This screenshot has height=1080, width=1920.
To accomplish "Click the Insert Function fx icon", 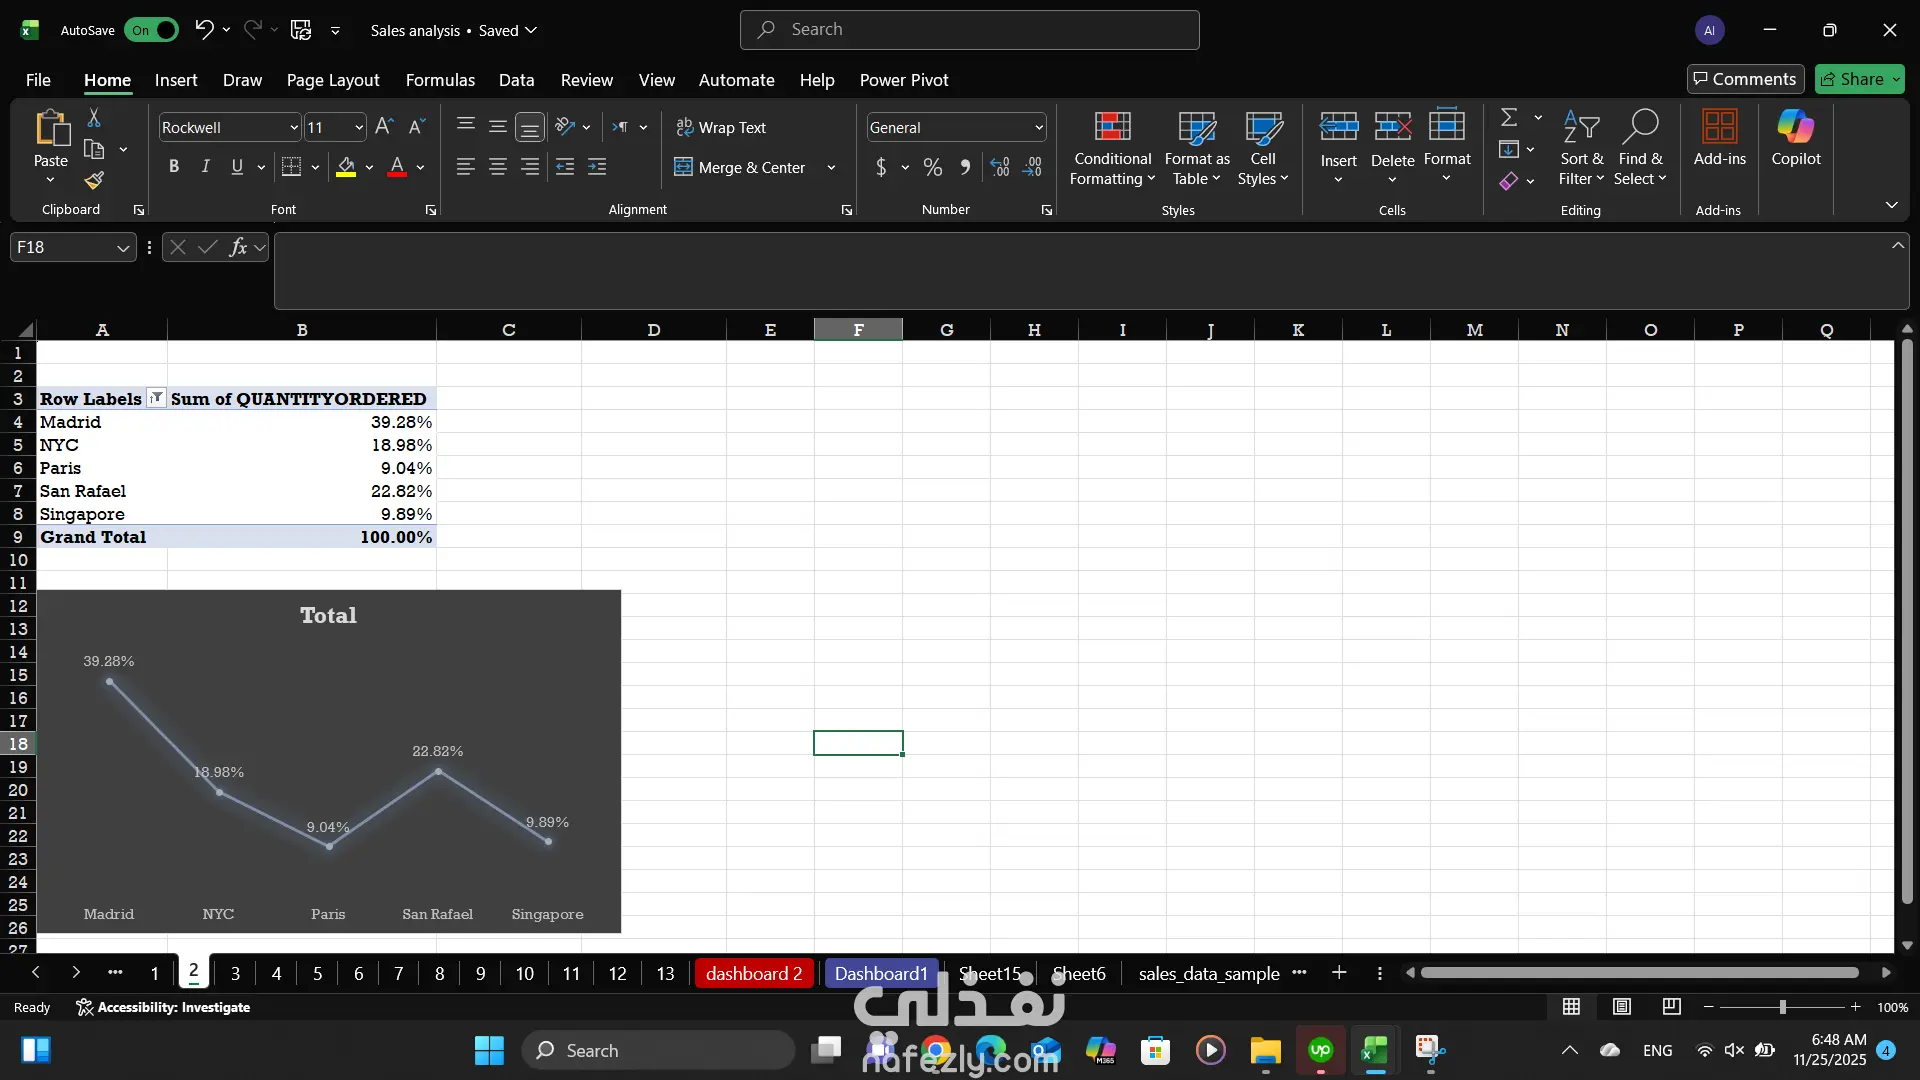I will coord(238,247).
